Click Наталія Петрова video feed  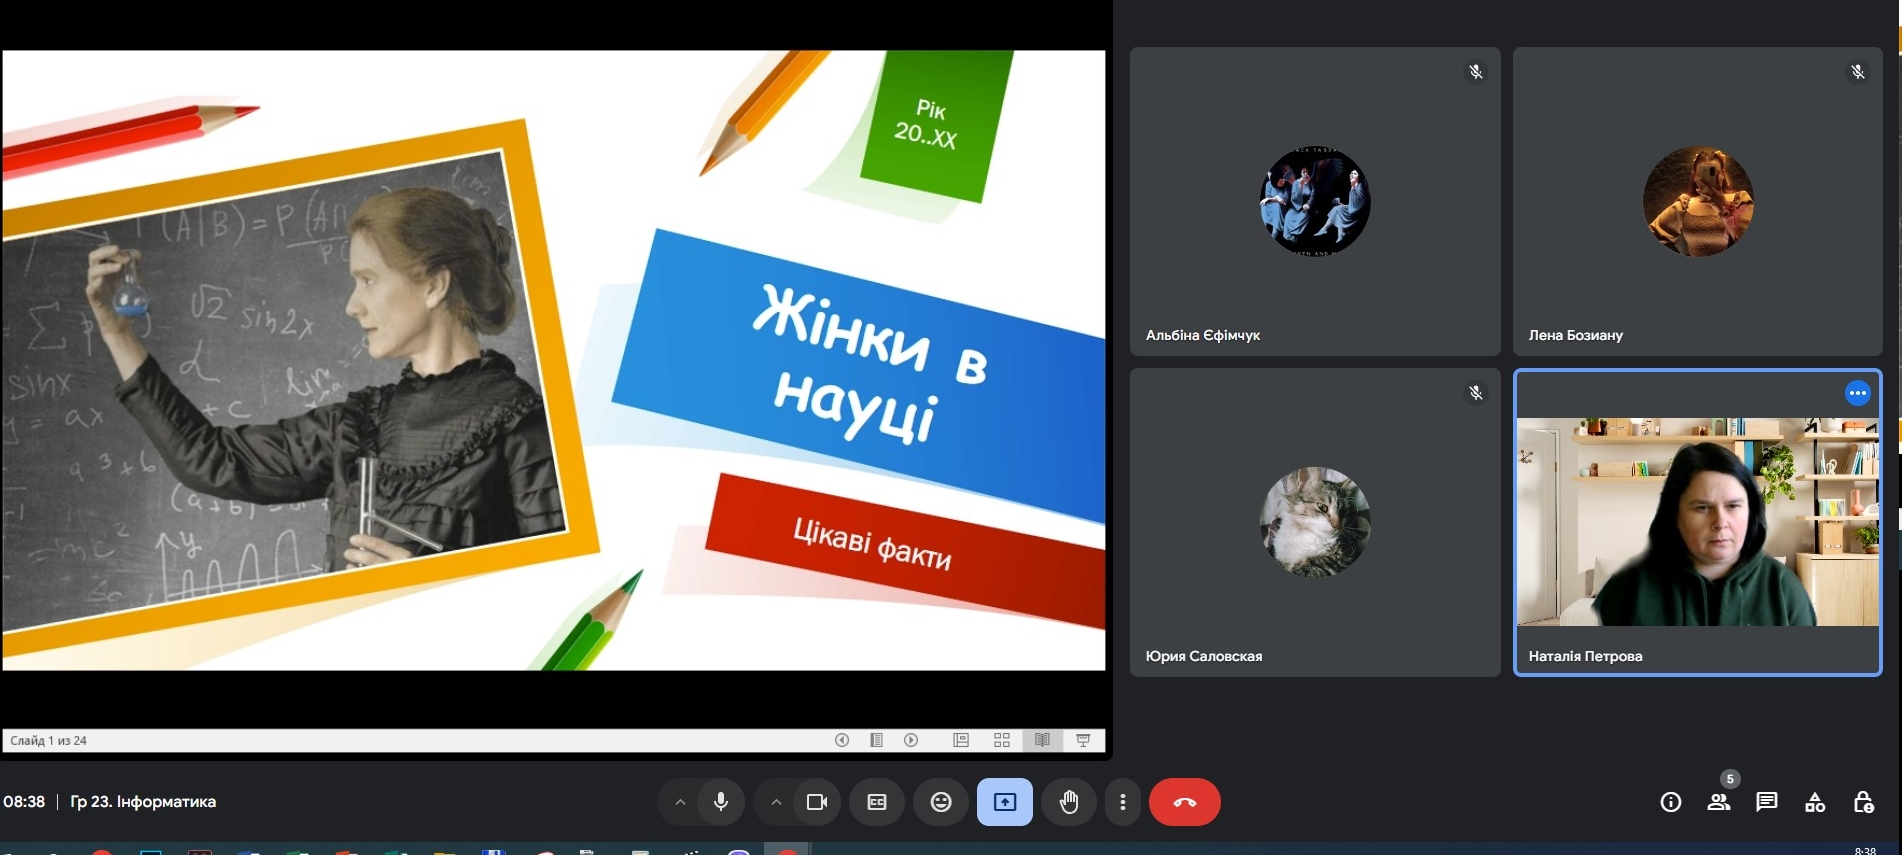(x=1698, y=522)
